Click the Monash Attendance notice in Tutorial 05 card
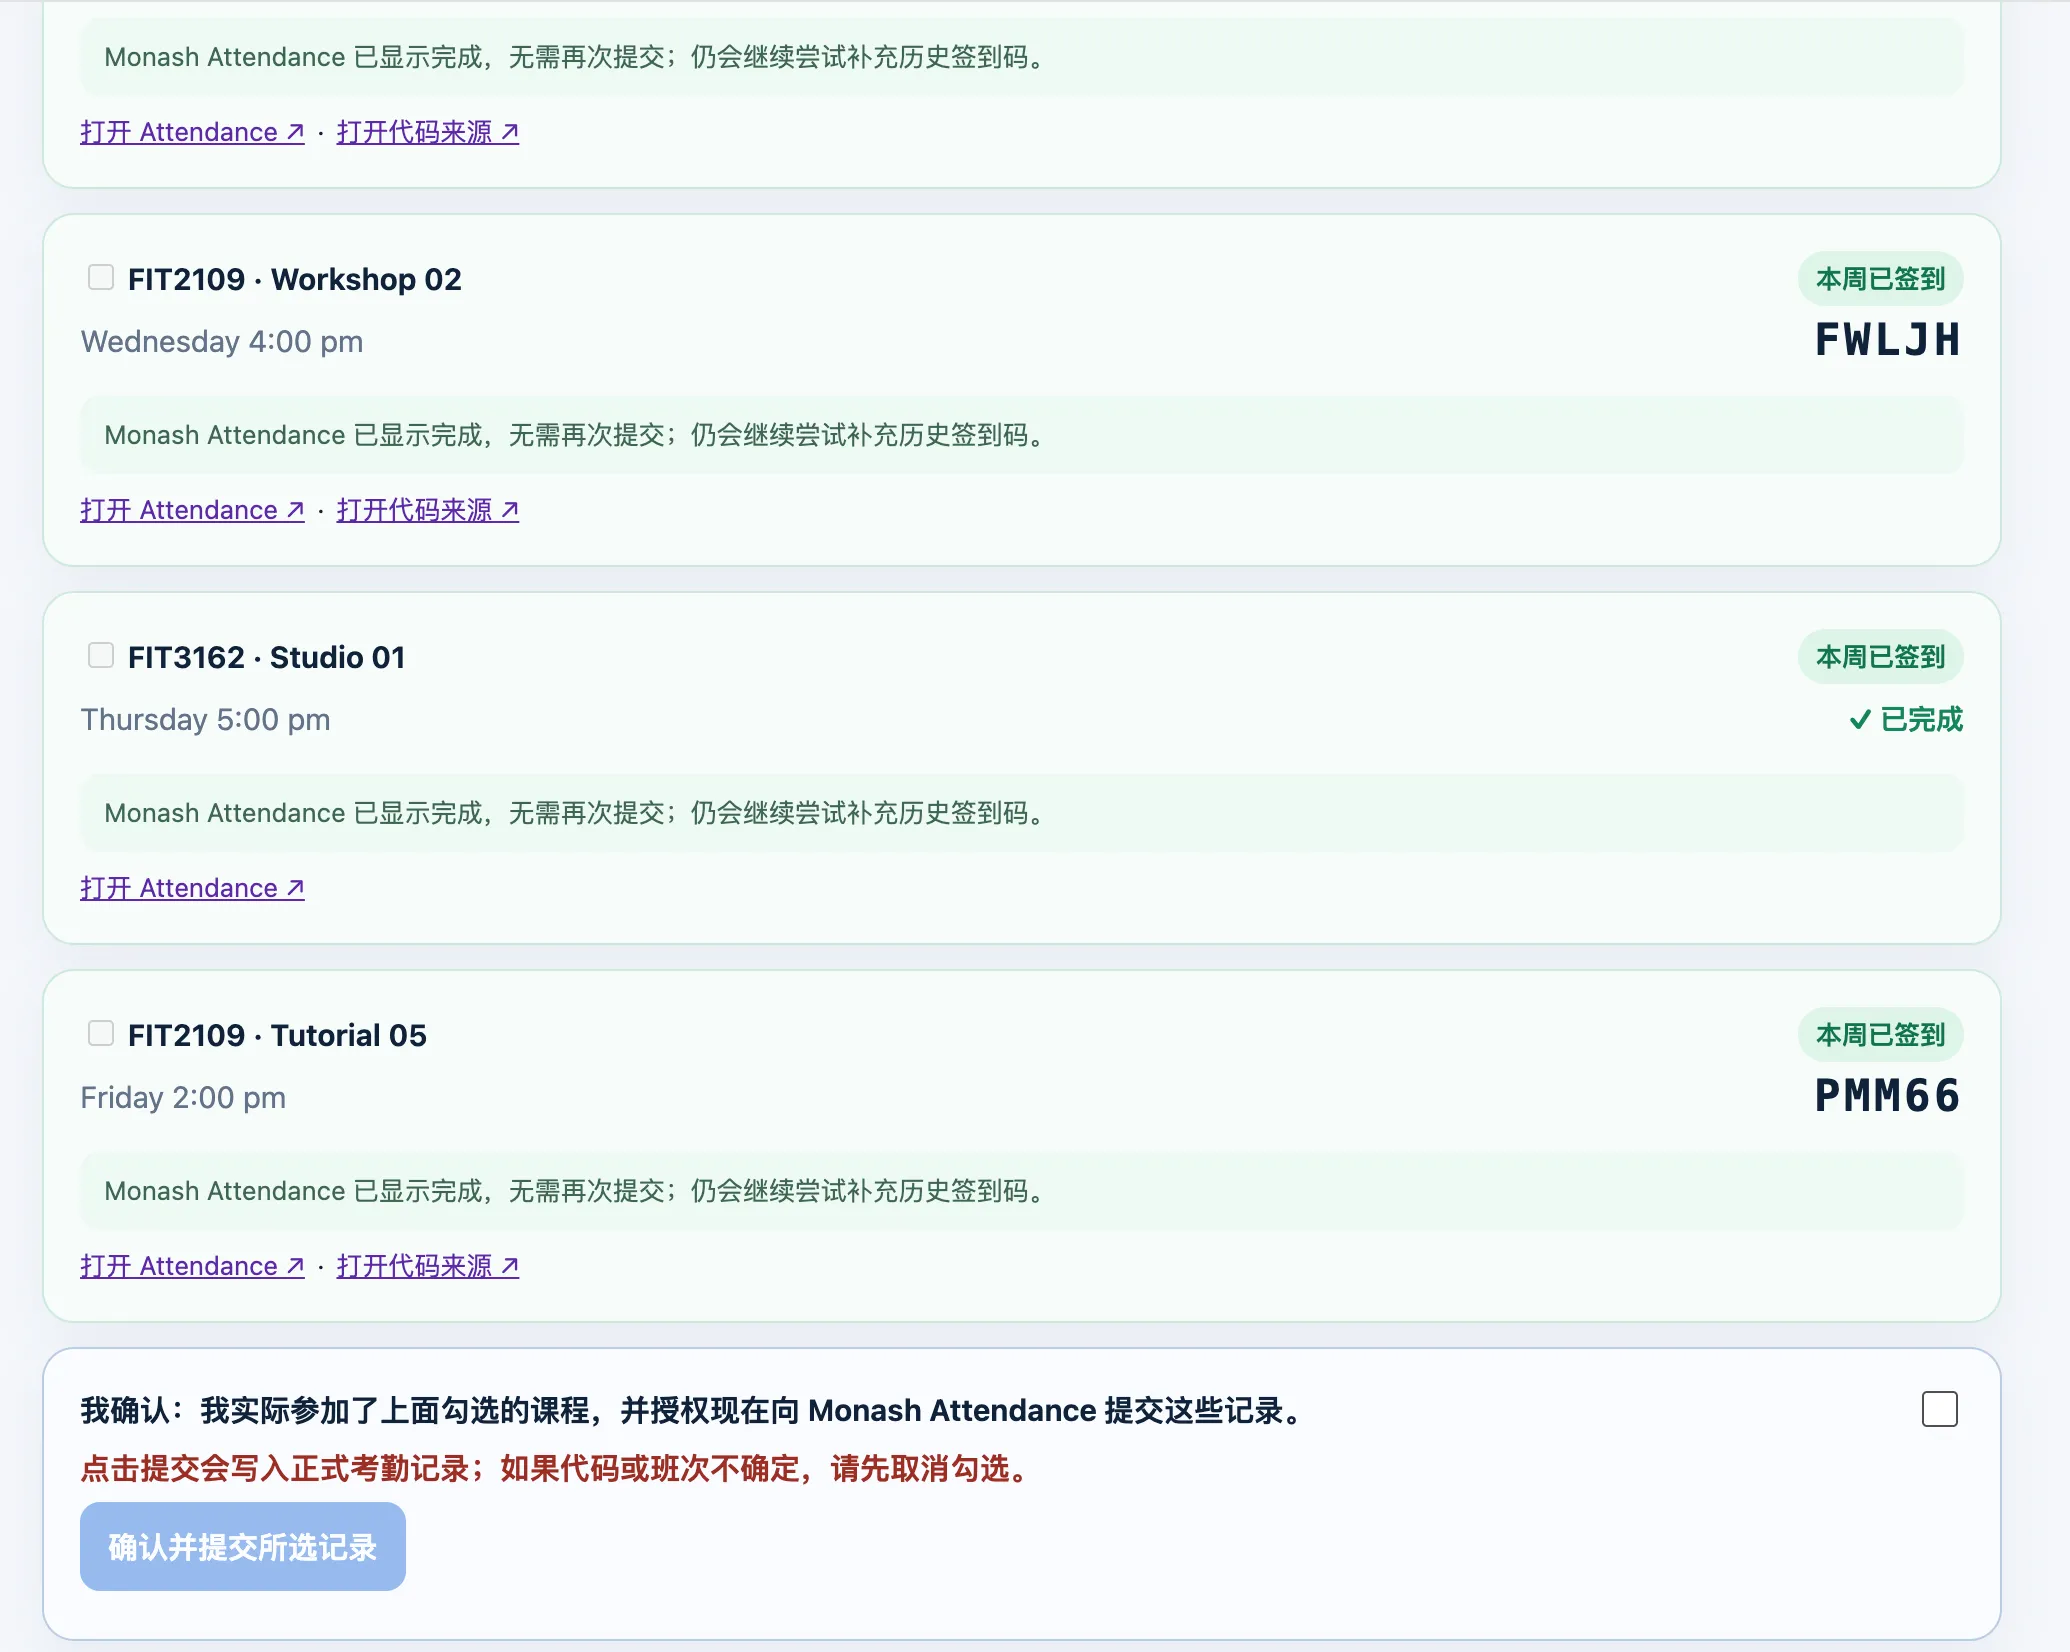The width and height of the screenshot is (2070, 1652). tap(1022, 1191)
